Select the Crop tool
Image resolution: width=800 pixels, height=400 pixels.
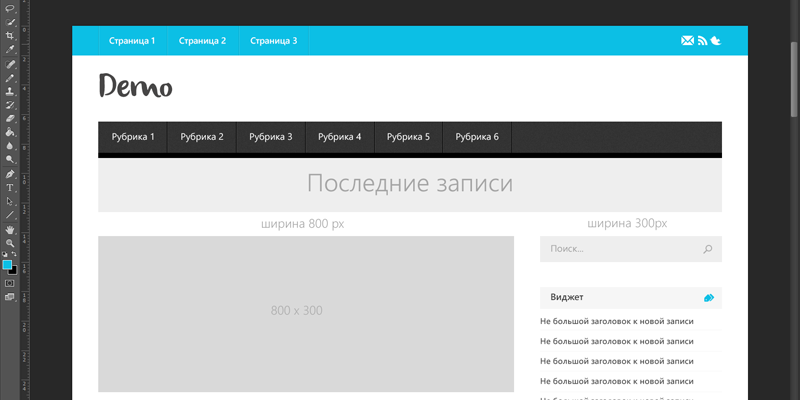tap(10, 35)
